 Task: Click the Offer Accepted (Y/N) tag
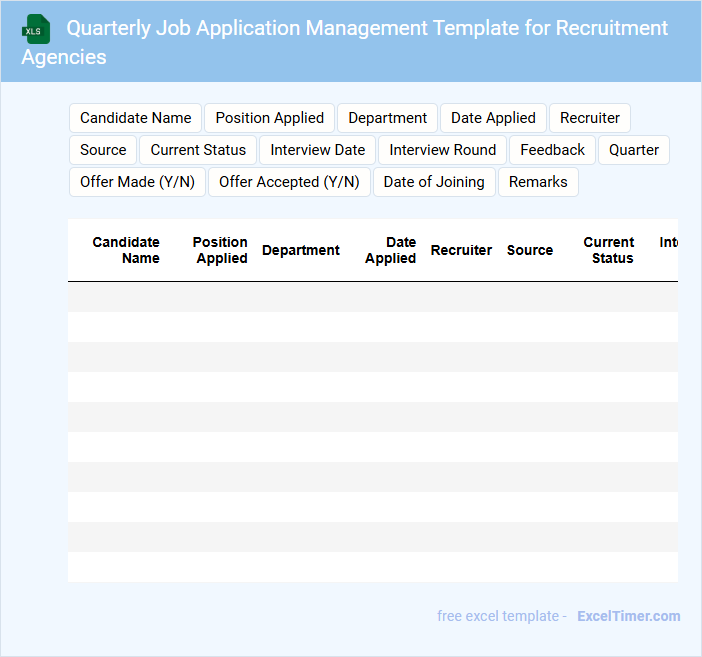point(289,182)
